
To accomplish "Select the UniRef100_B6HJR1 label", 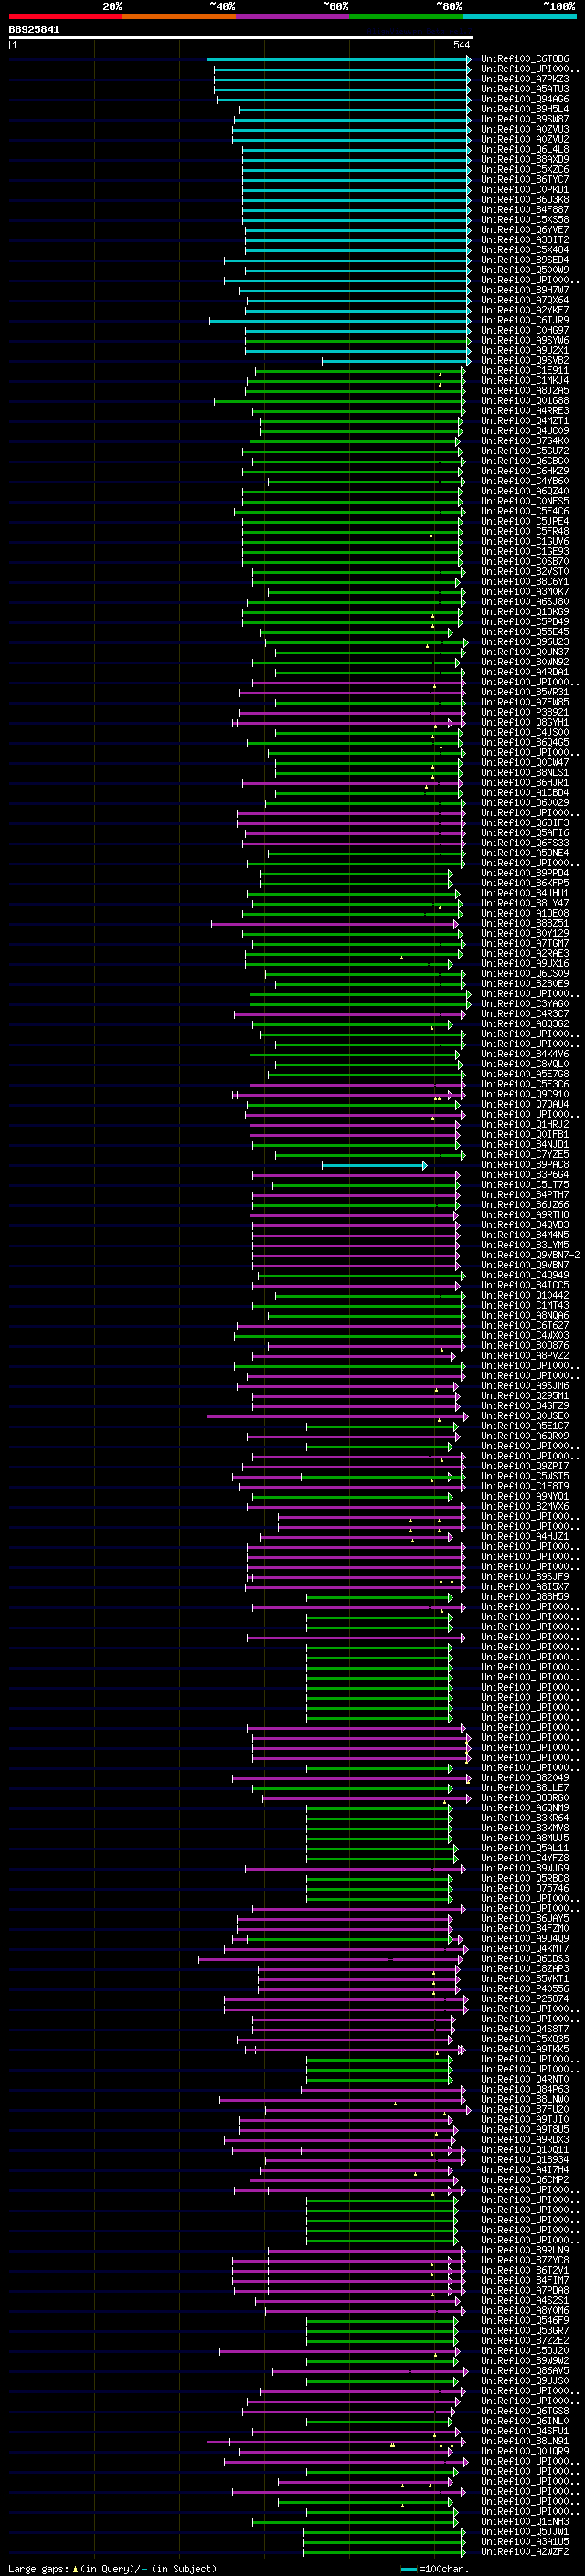I will click(x=524, y=783).
